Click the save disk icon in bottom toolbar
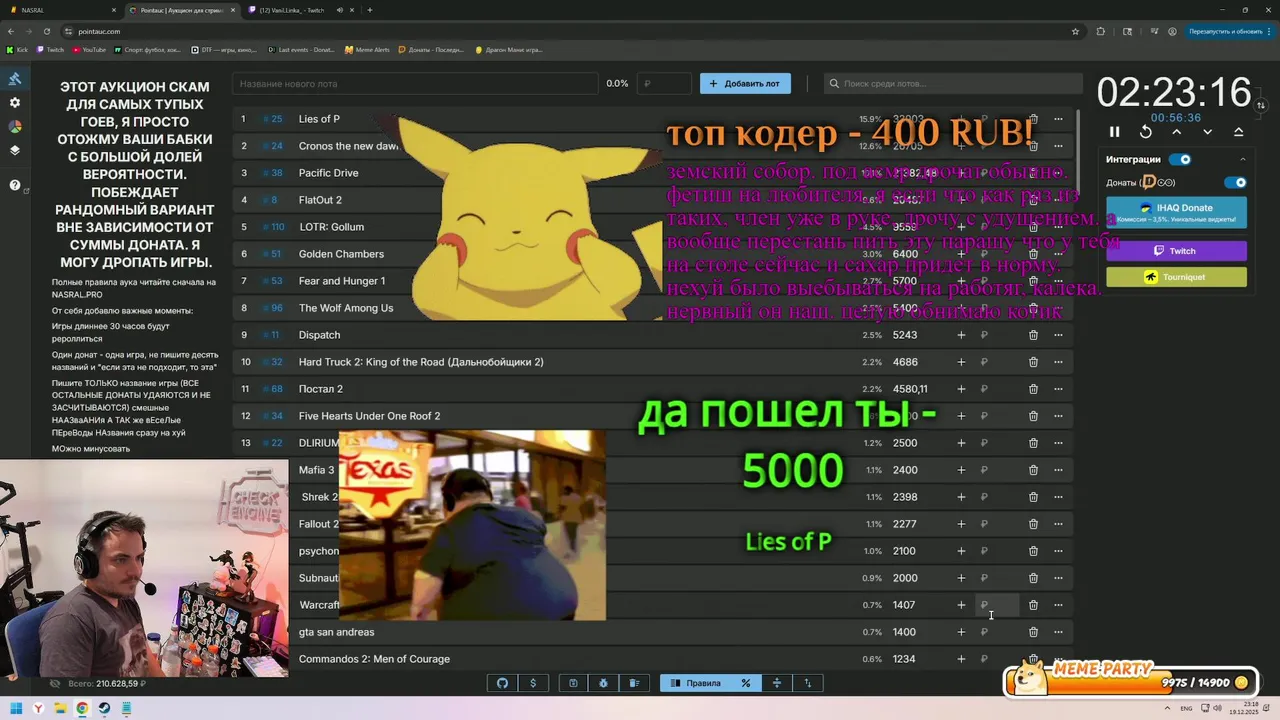This screenshot has width=1280, height=720. pos(573,683)
